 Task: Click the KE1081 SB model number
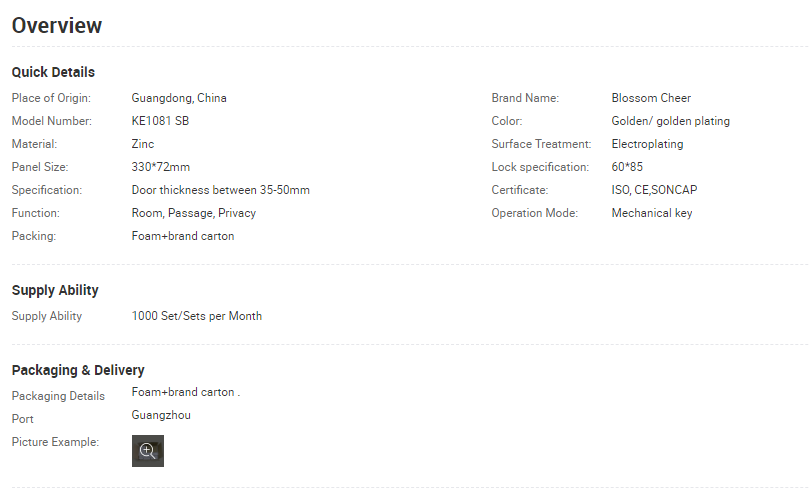click(x=160, y=121)
